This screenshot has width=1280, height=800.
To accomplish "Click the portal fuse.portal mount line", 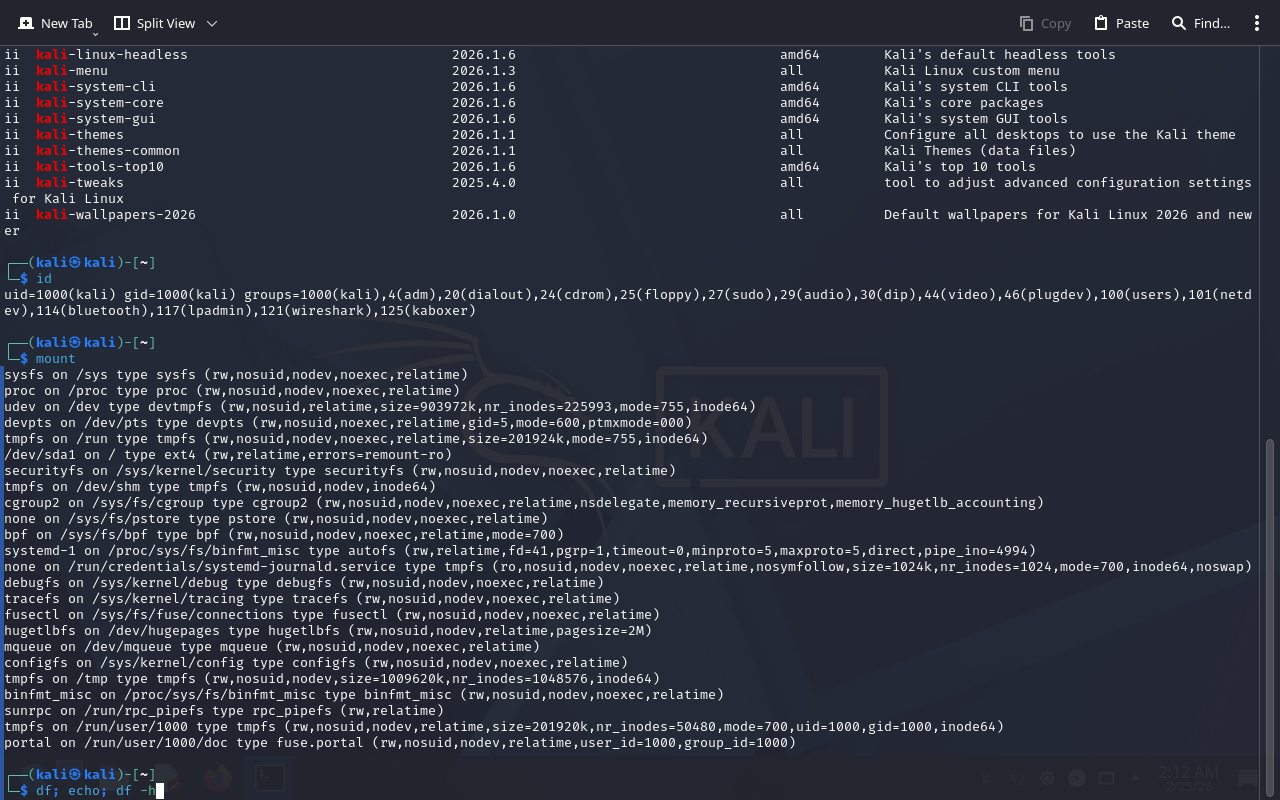I will tap(400, 743).
